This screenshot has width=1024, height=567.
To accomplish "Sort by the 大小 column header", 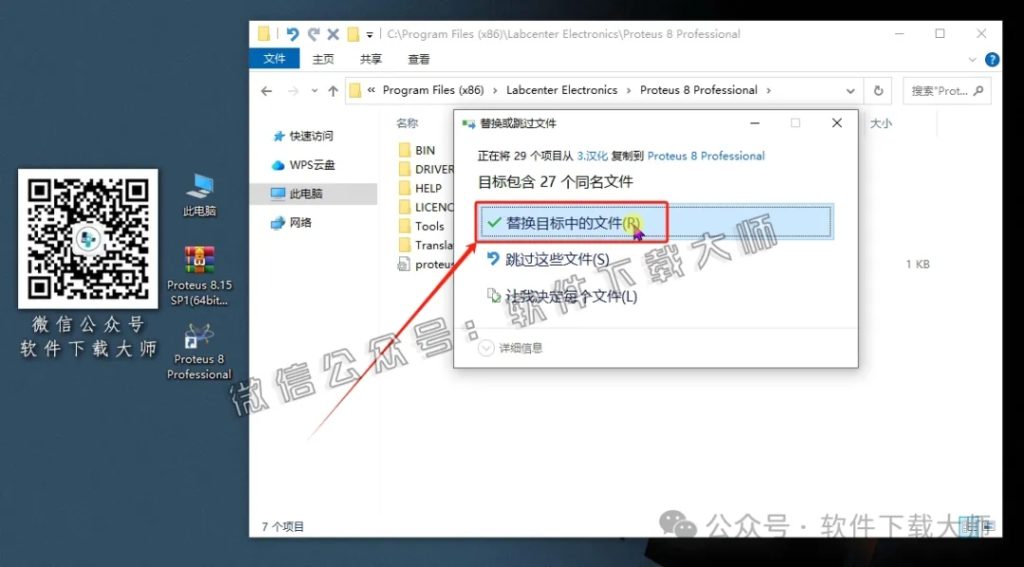I will tap(880, 123).
